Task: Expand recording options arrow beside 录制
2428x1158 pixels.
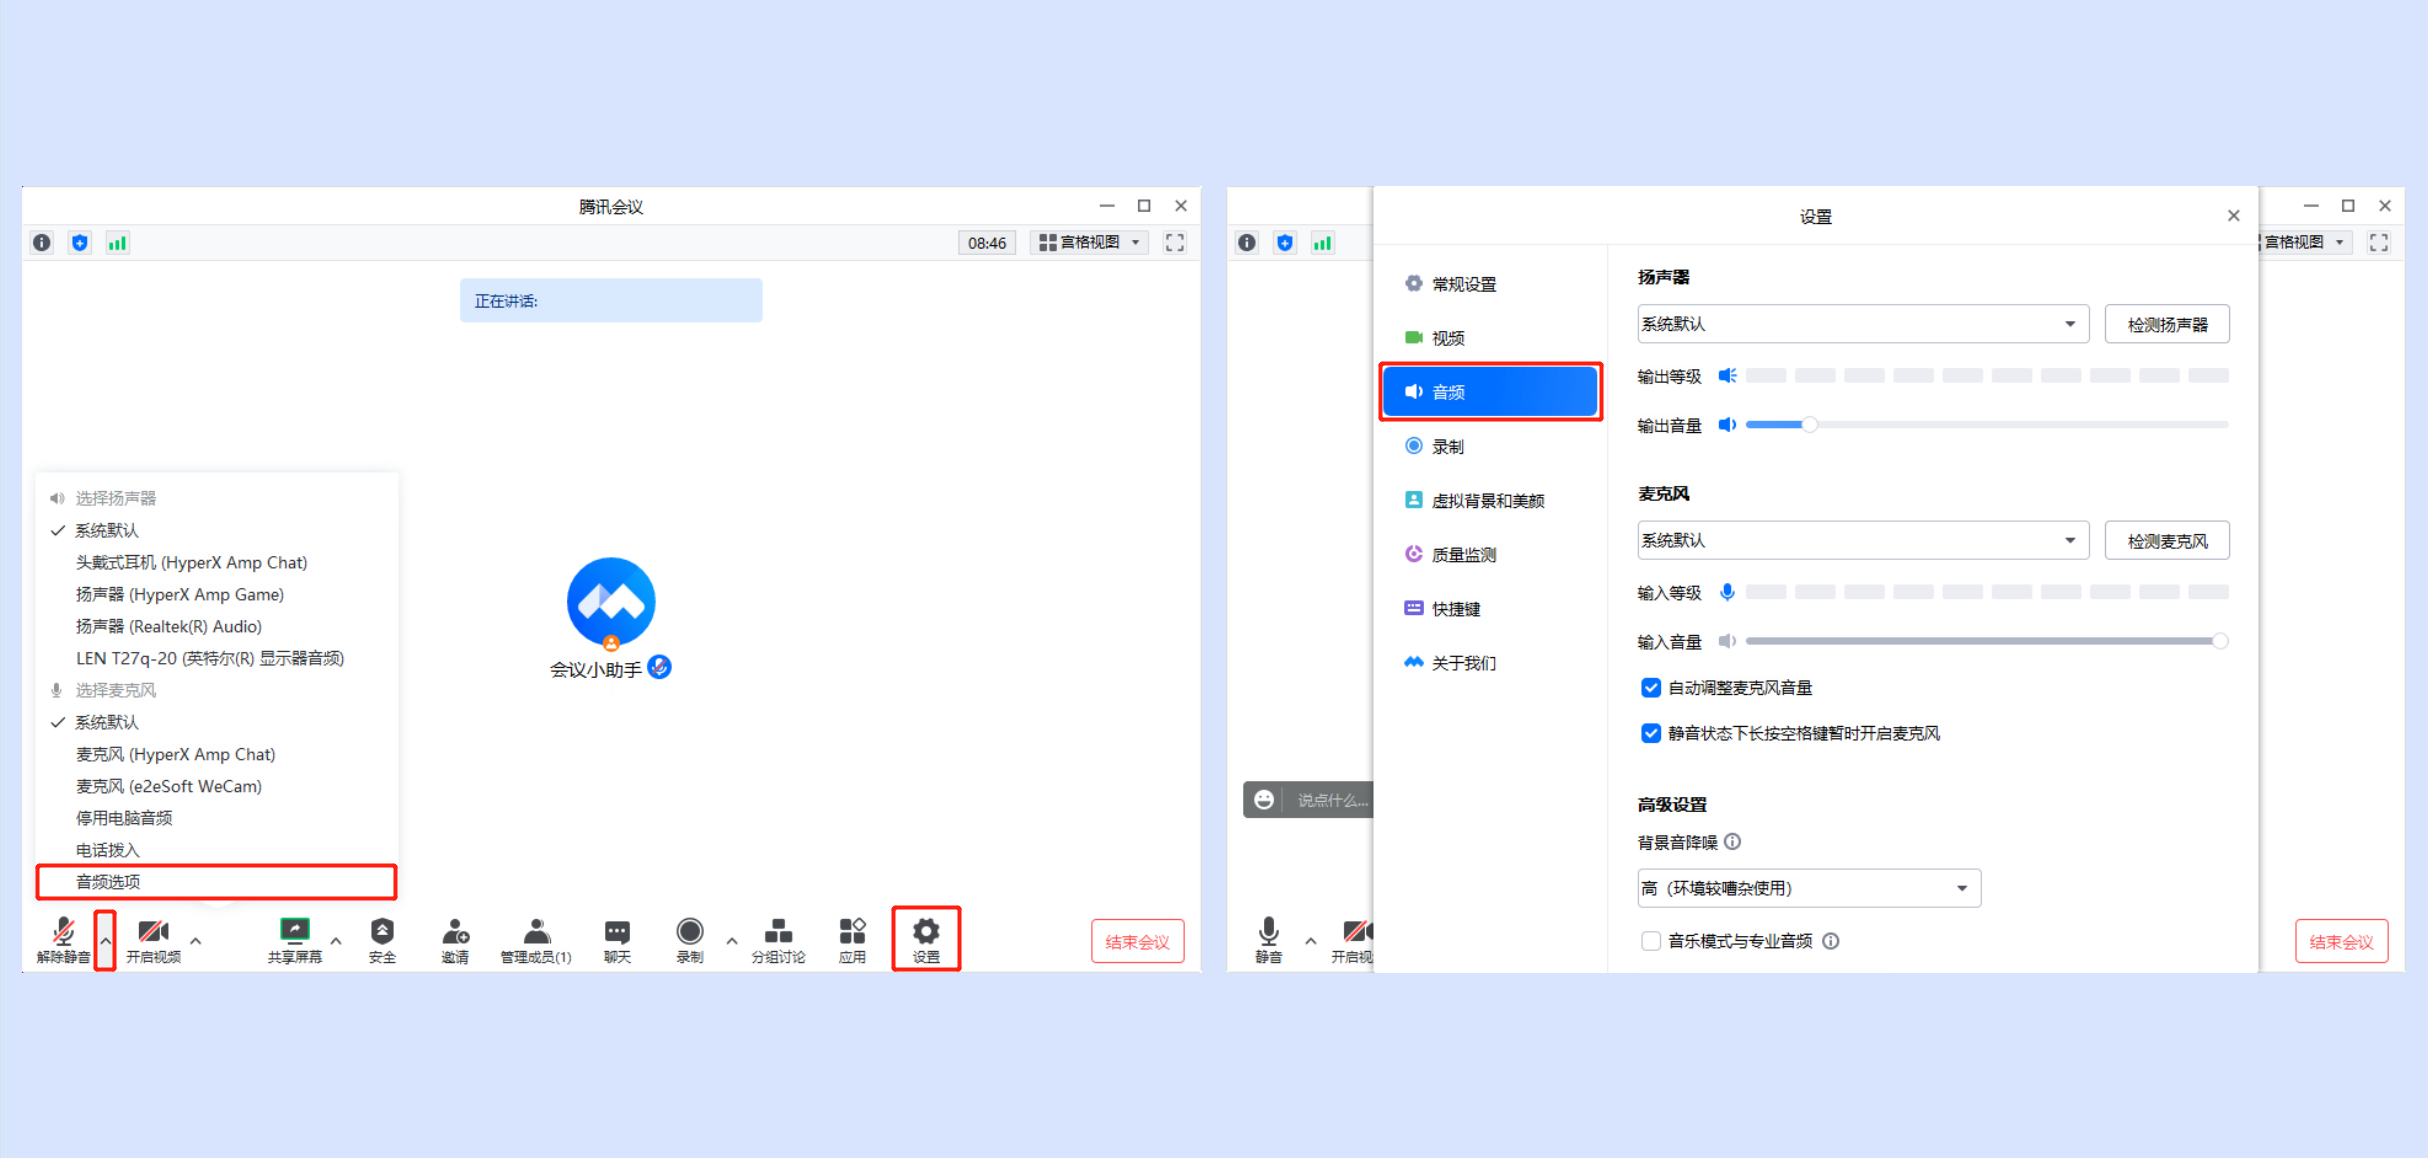Action: (x=732, y=941)
